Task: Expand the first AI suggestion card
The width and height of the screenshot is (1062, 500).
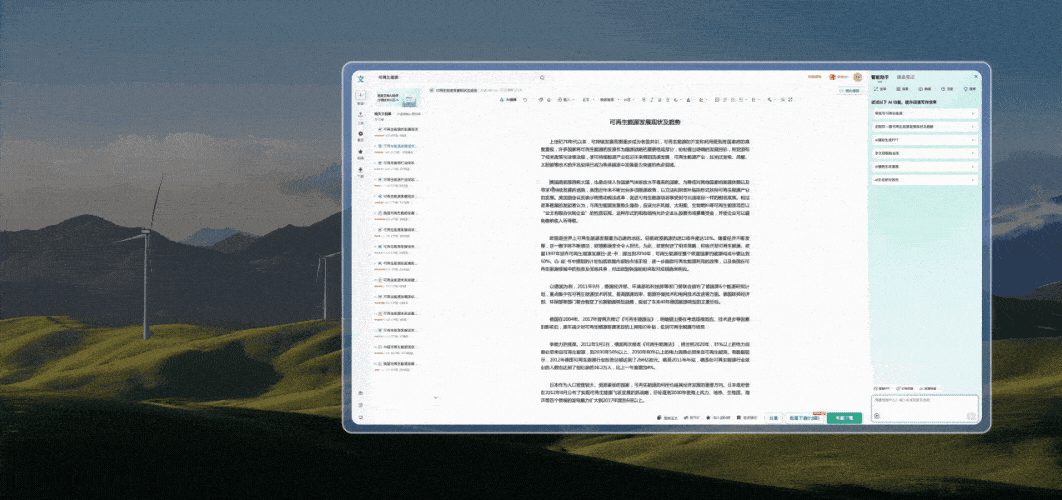Action: [925, 113]
